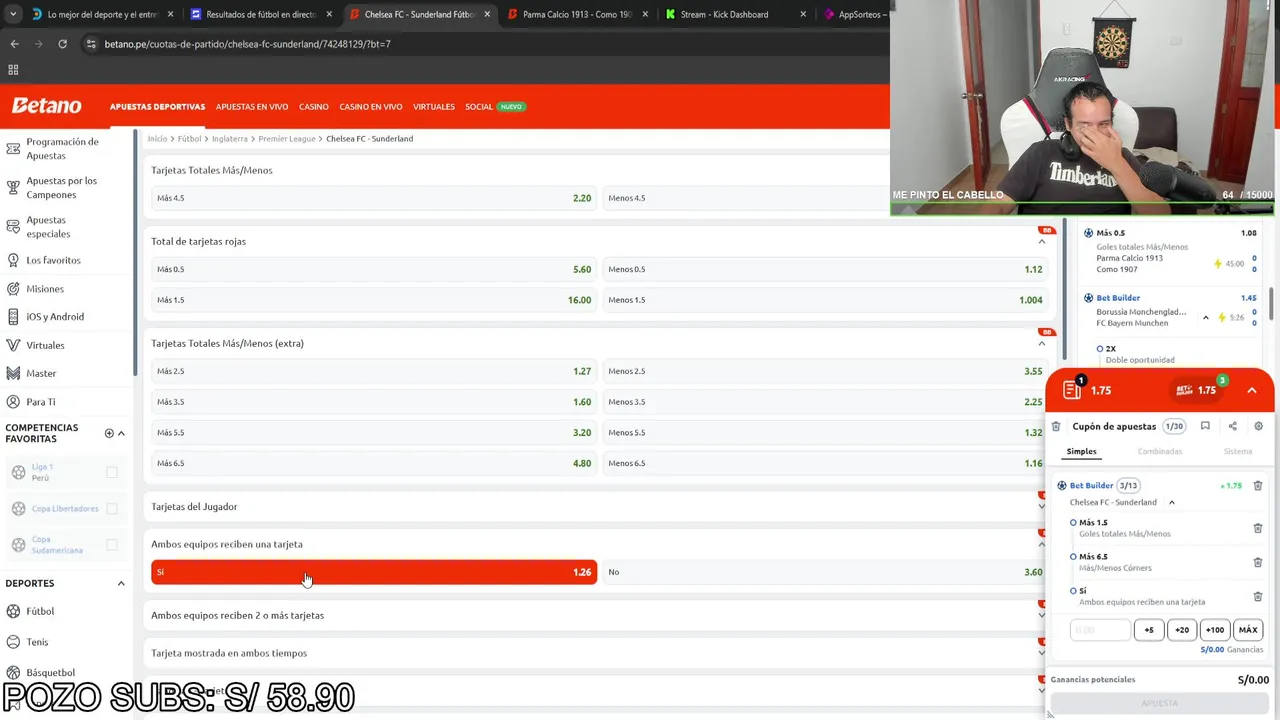
Task: Open the Tenis sport icon
Action: click(x=13, y=642)
